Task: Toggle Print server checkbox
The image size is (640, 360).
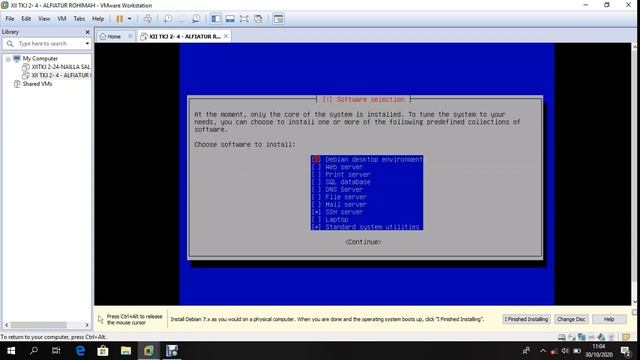Action: pyautogui.click(x=316, y=175)
